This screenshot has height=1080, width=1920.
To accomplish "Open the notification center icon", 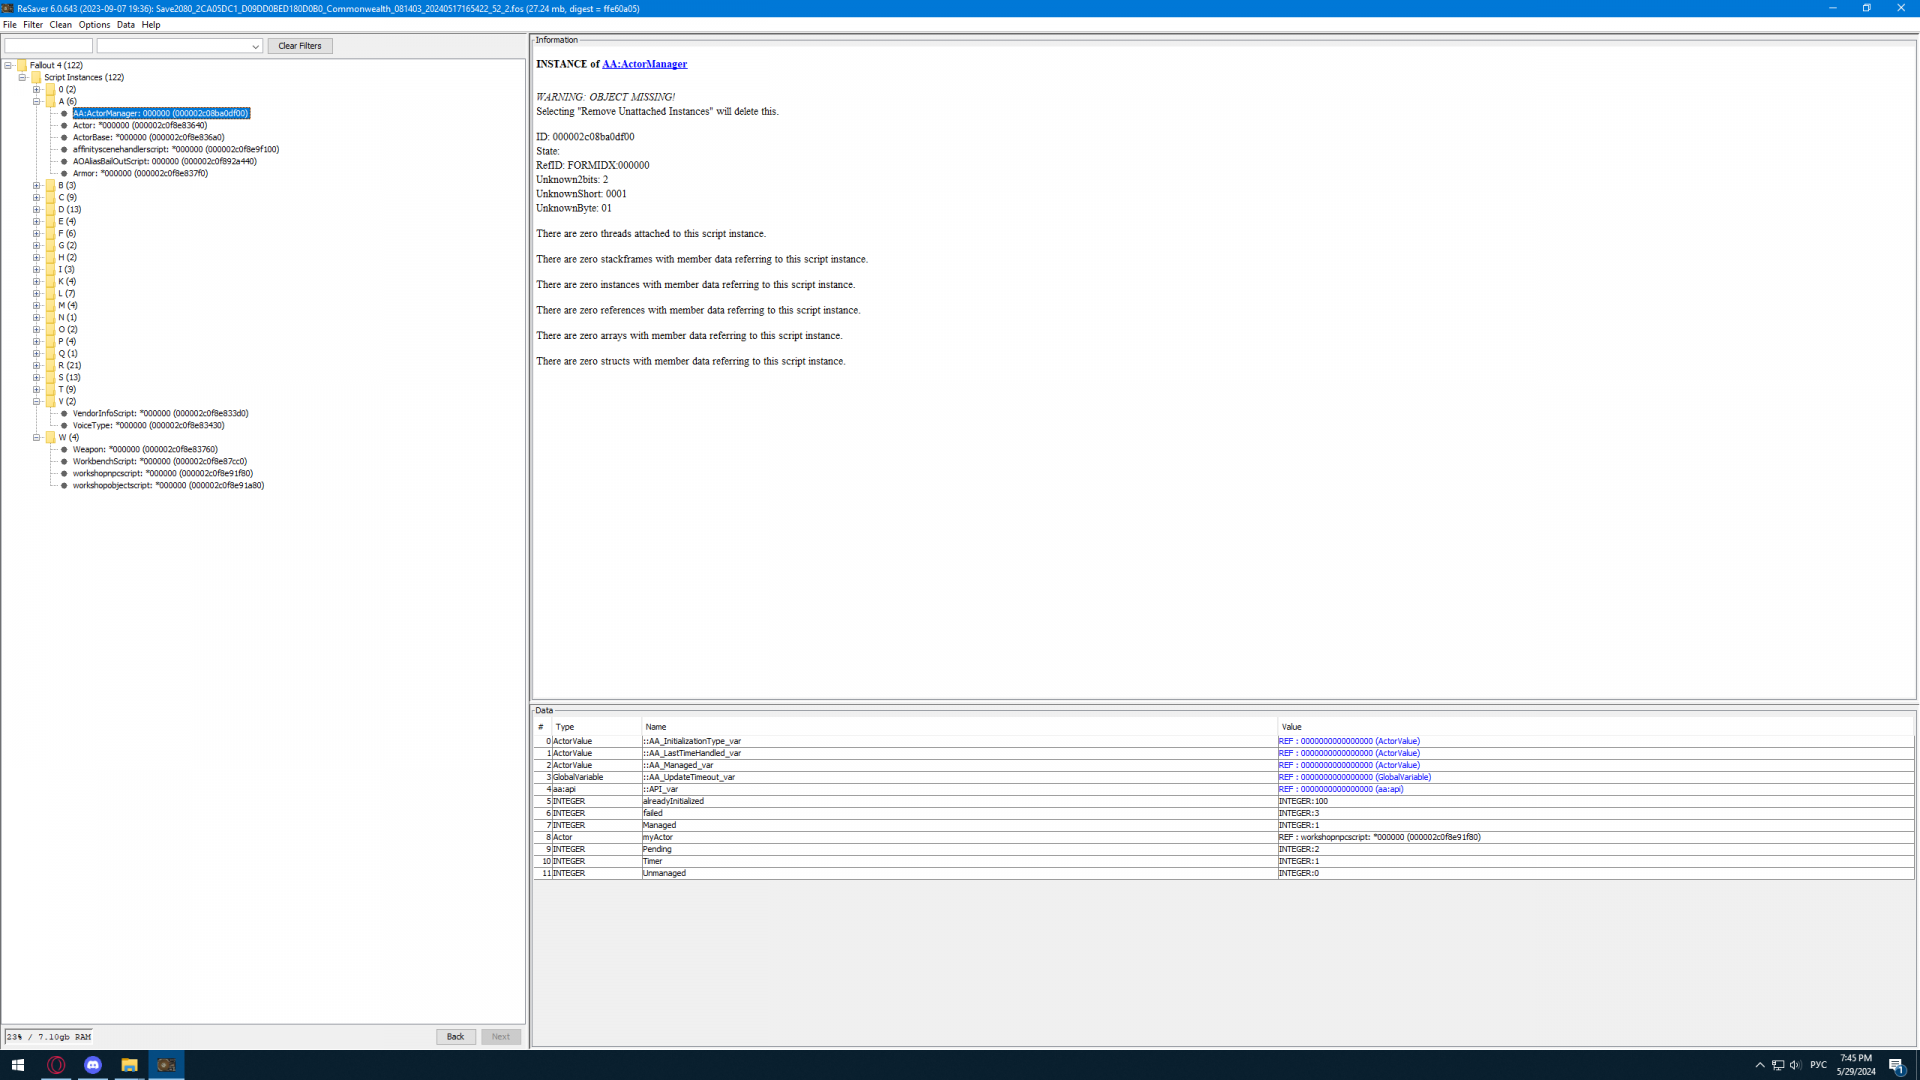I will pyautogui.click(x=1896, y=1065).
